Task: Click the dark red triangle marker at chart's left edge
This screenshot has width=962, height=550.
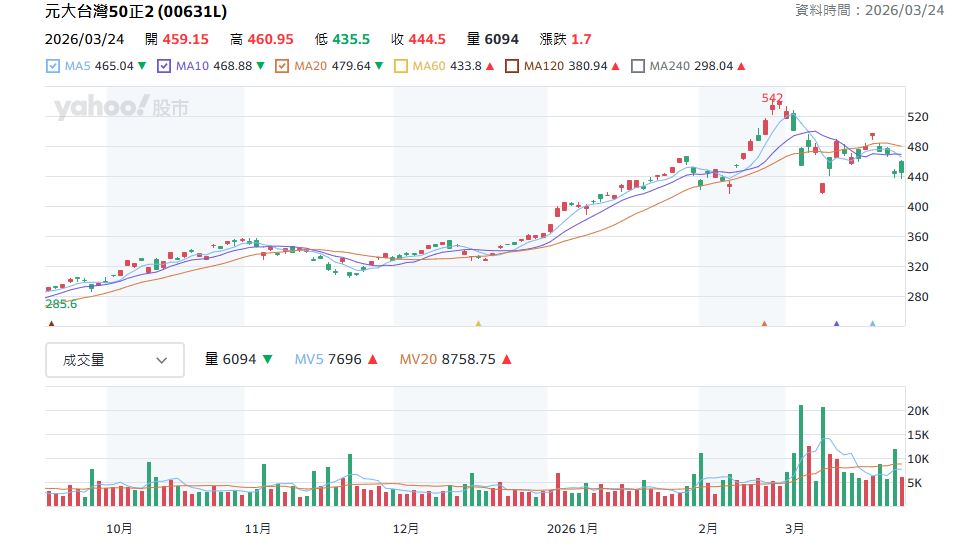Action: click(51, 324)
